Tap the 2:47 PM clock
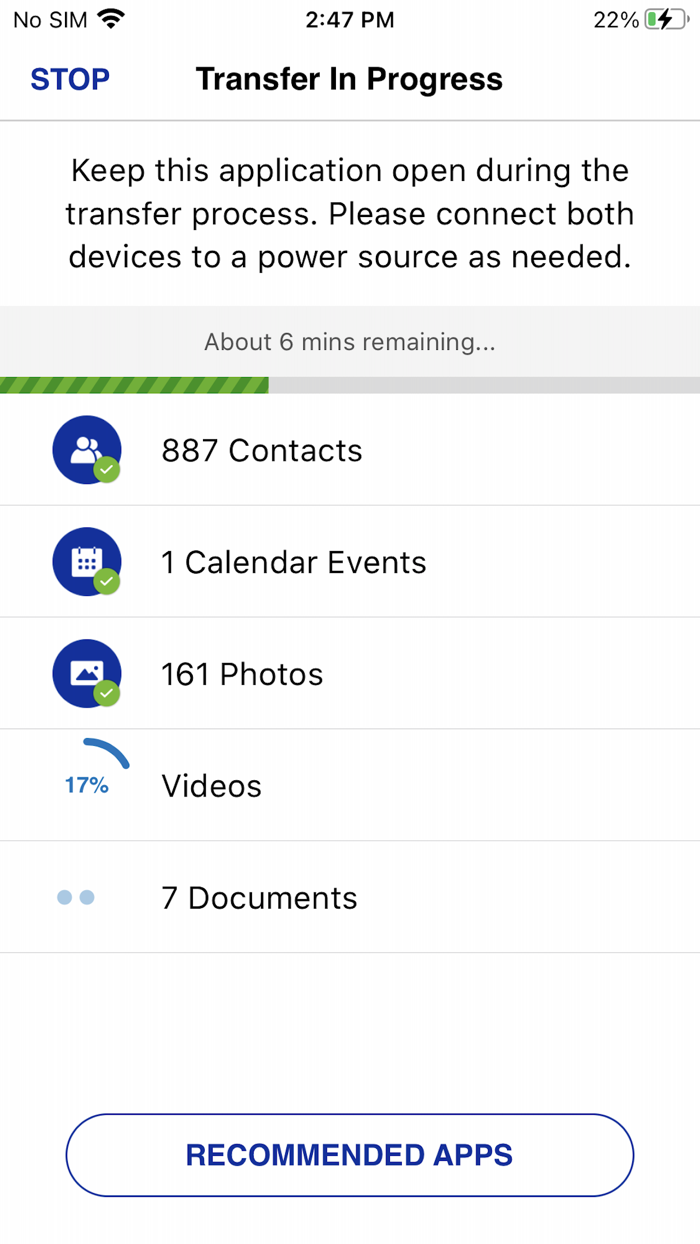Viewport: 700px width, 1244px height. pos(350,20)
